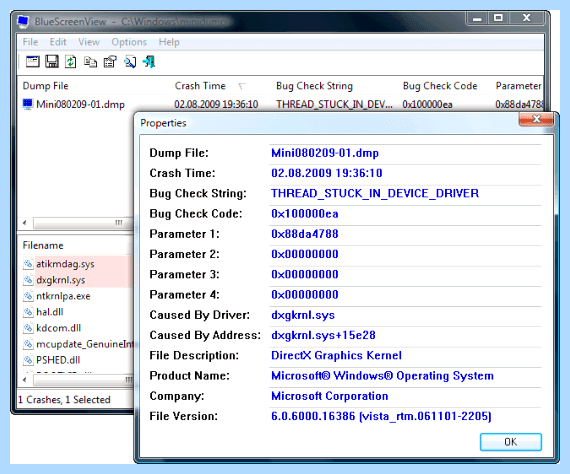
Task: Click the Copy Selected Items icon
Action: pyautogui.click(x=90, y=62)
